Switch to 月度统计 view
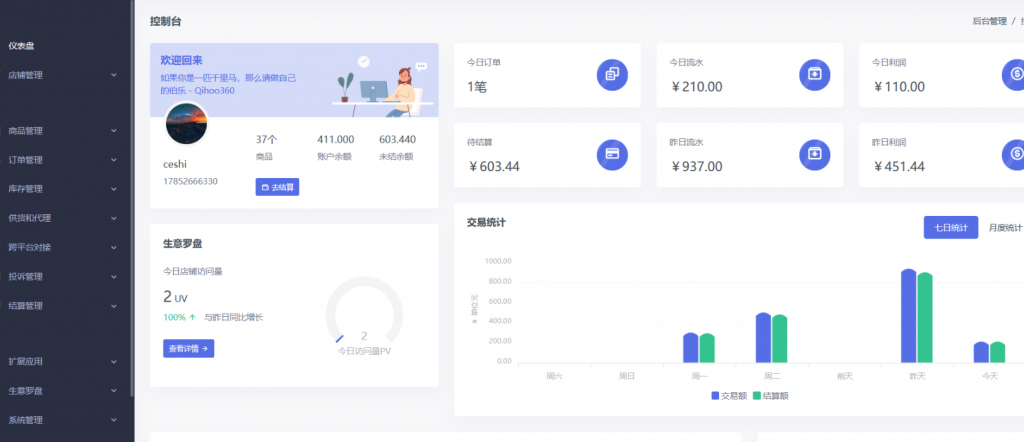 click(x=1004, y=227)
